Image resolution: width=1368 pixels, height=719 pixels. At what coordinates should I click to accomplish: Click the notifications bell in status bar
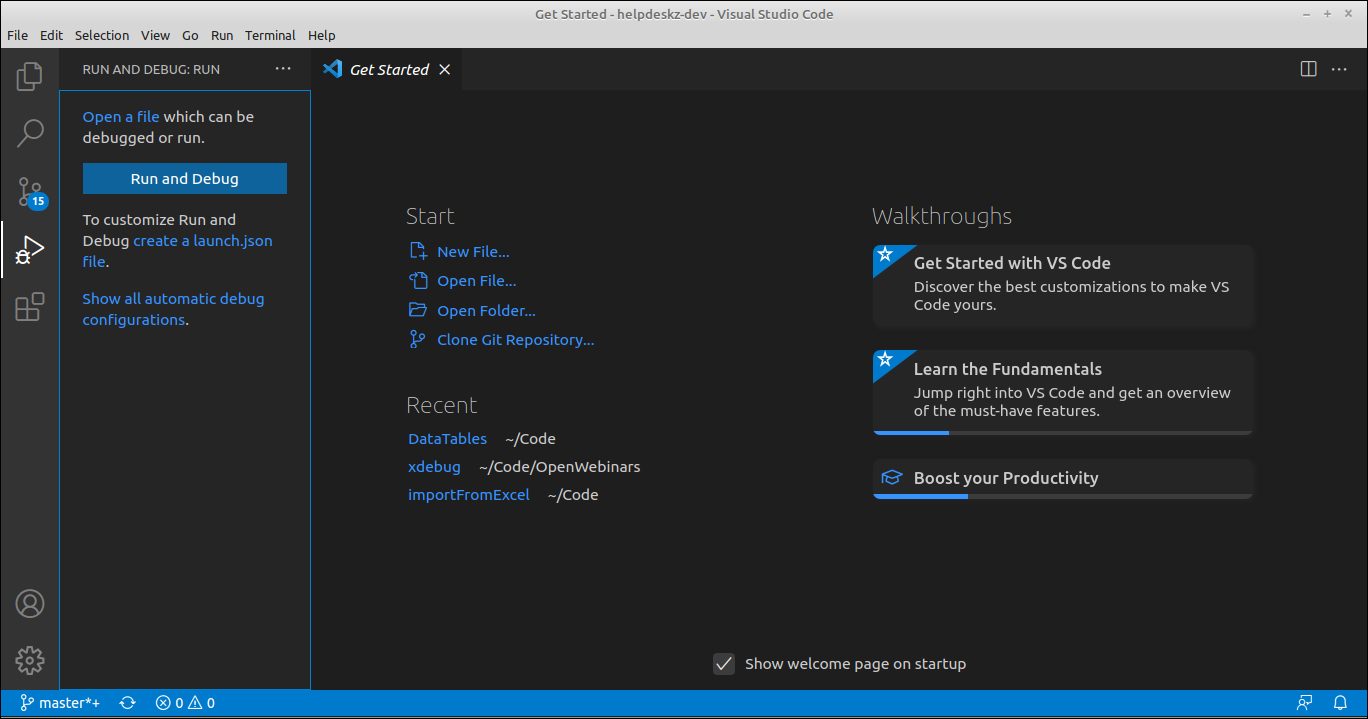click(1340, 703)
